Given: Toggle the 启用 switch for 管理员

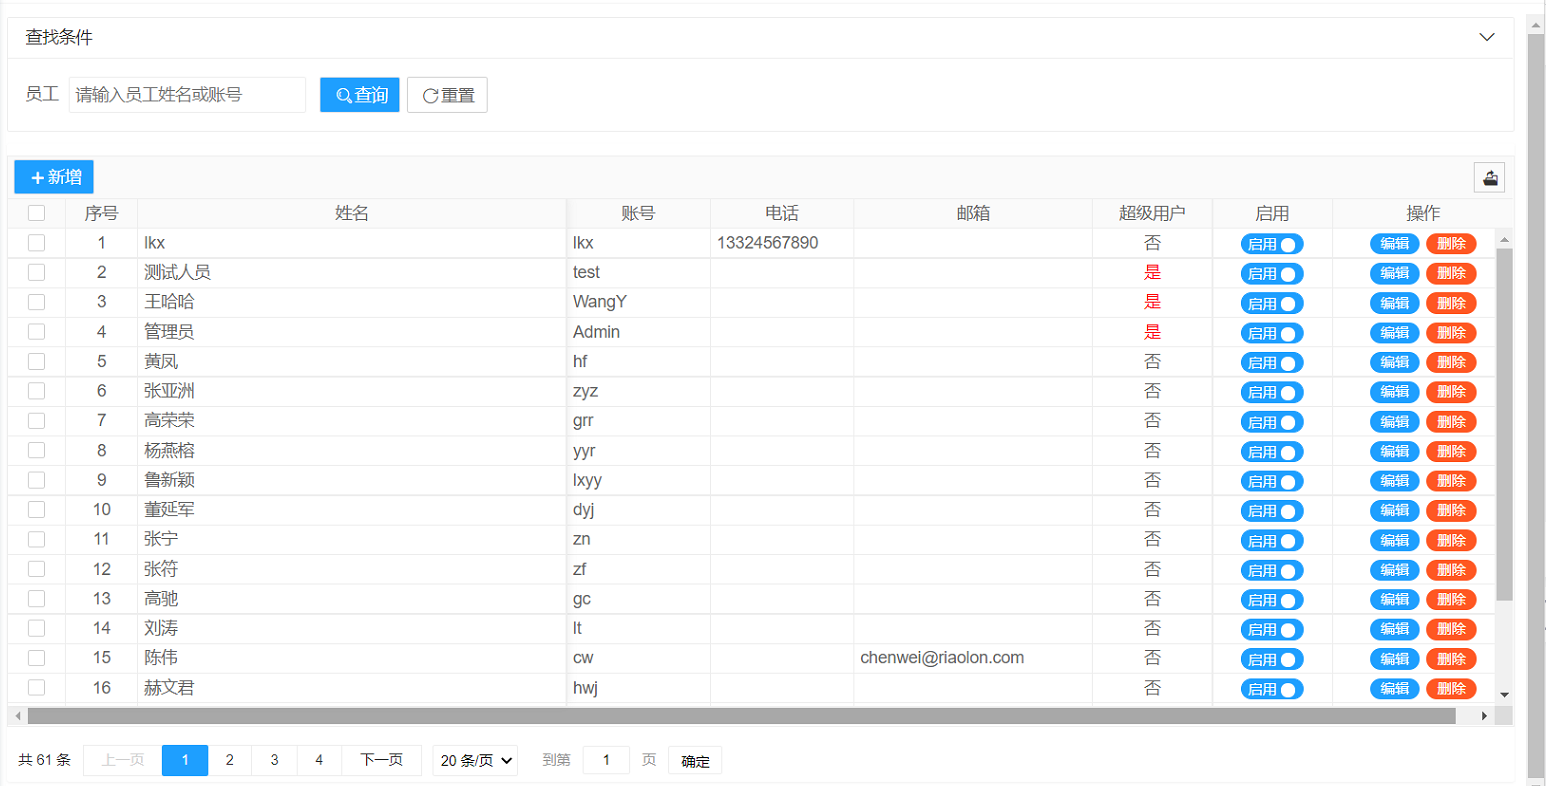Looking at the screenshot, I should point(1270,332).
